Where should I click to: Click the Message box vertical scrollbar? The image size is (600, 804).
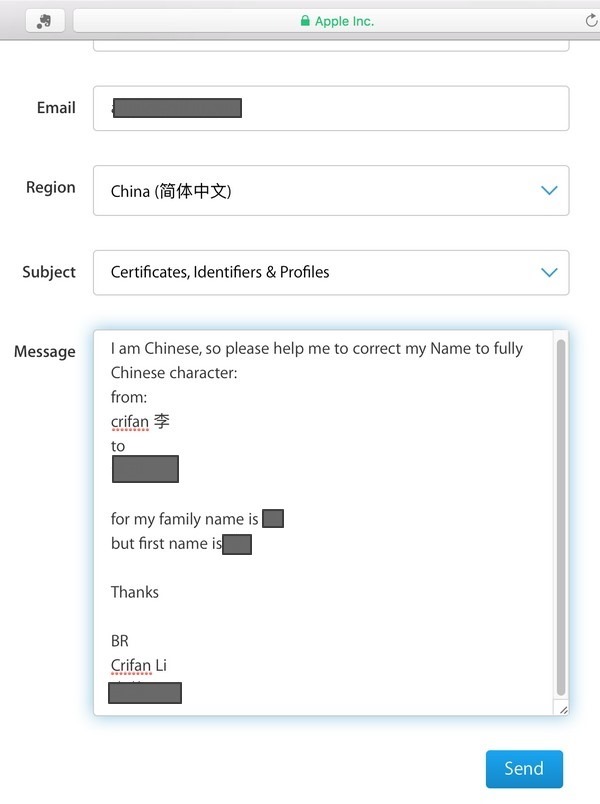pyautogui.click(x=561, y=520)
